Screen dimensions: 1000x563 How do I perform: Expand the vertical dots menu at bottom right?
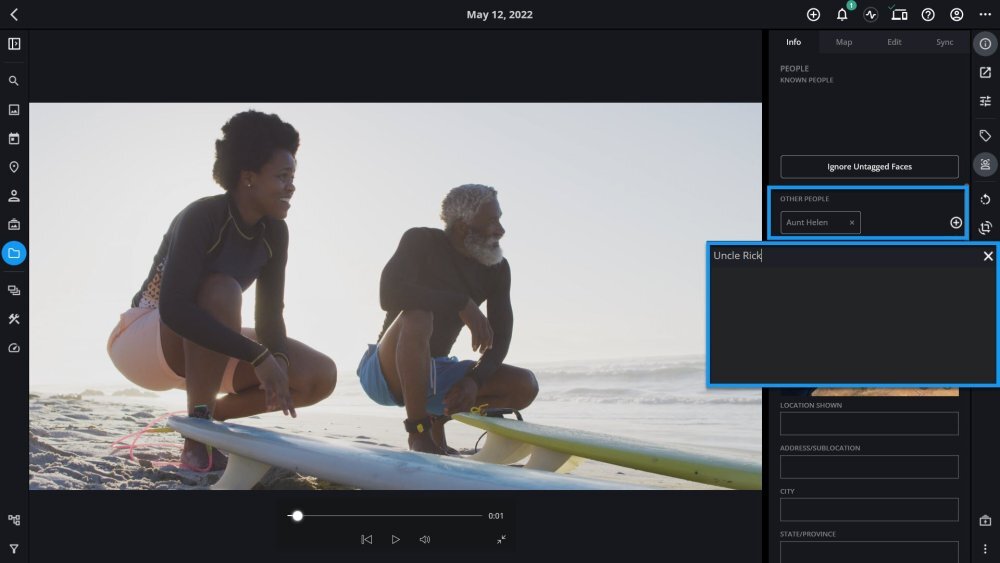985,549
